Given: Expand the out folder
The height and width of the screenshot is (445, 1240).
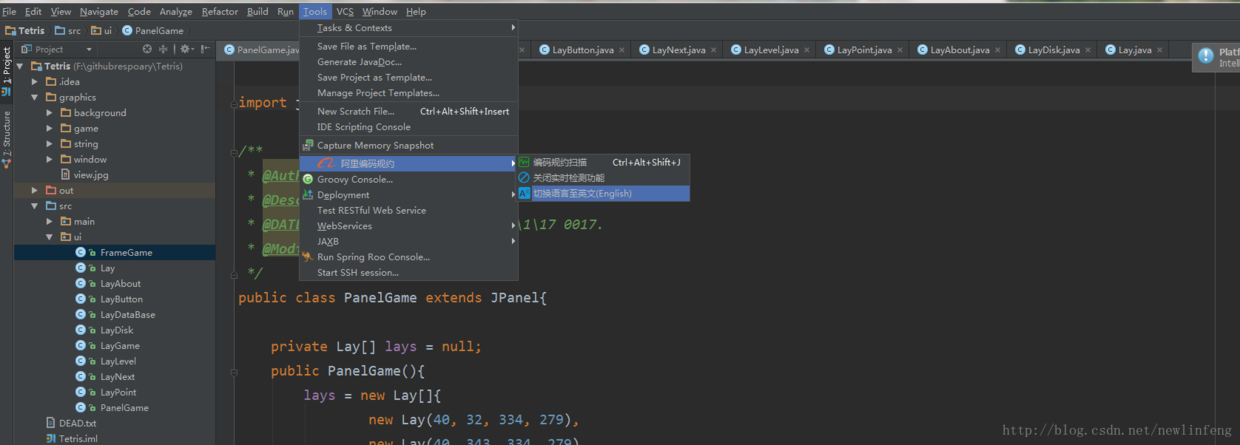Looking at the screenshot, I should (35, 190).
